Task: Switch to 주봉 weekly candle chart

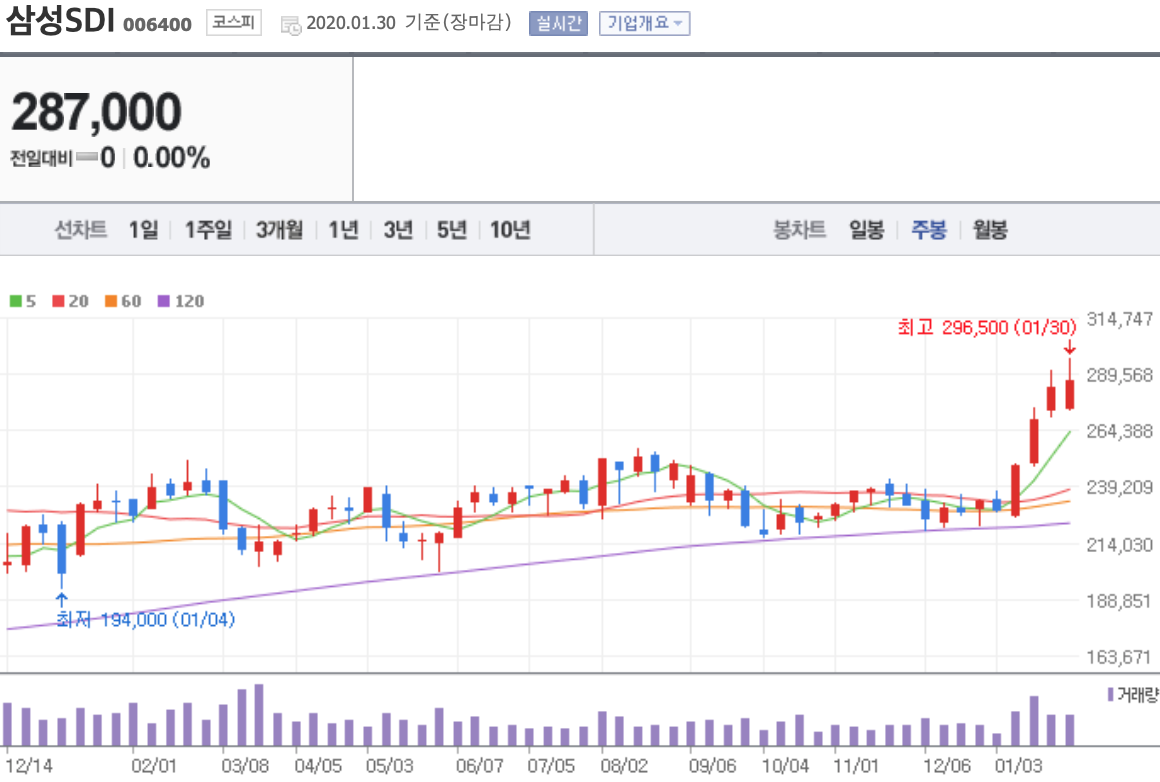Action: point(928,230)
